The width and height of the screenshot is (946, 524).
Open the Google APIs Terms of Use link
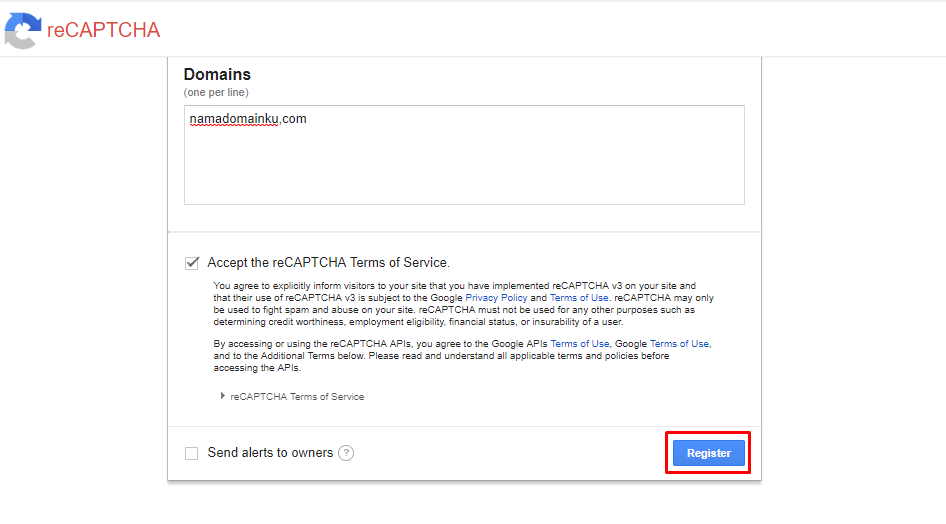point(579,344)
